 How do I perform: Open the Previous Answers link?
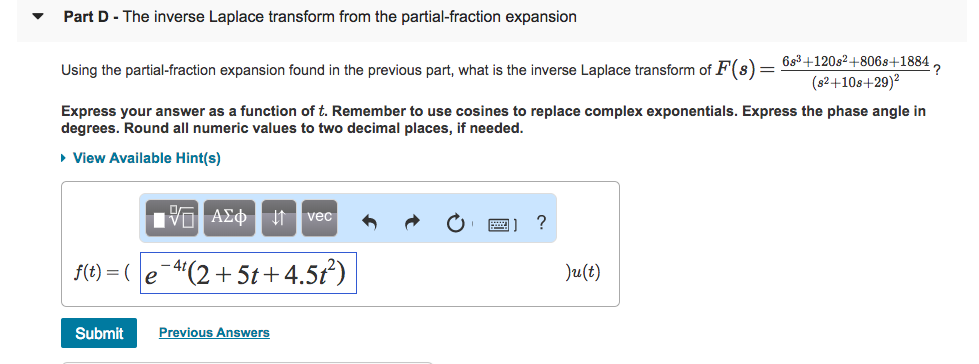point(214,333)
